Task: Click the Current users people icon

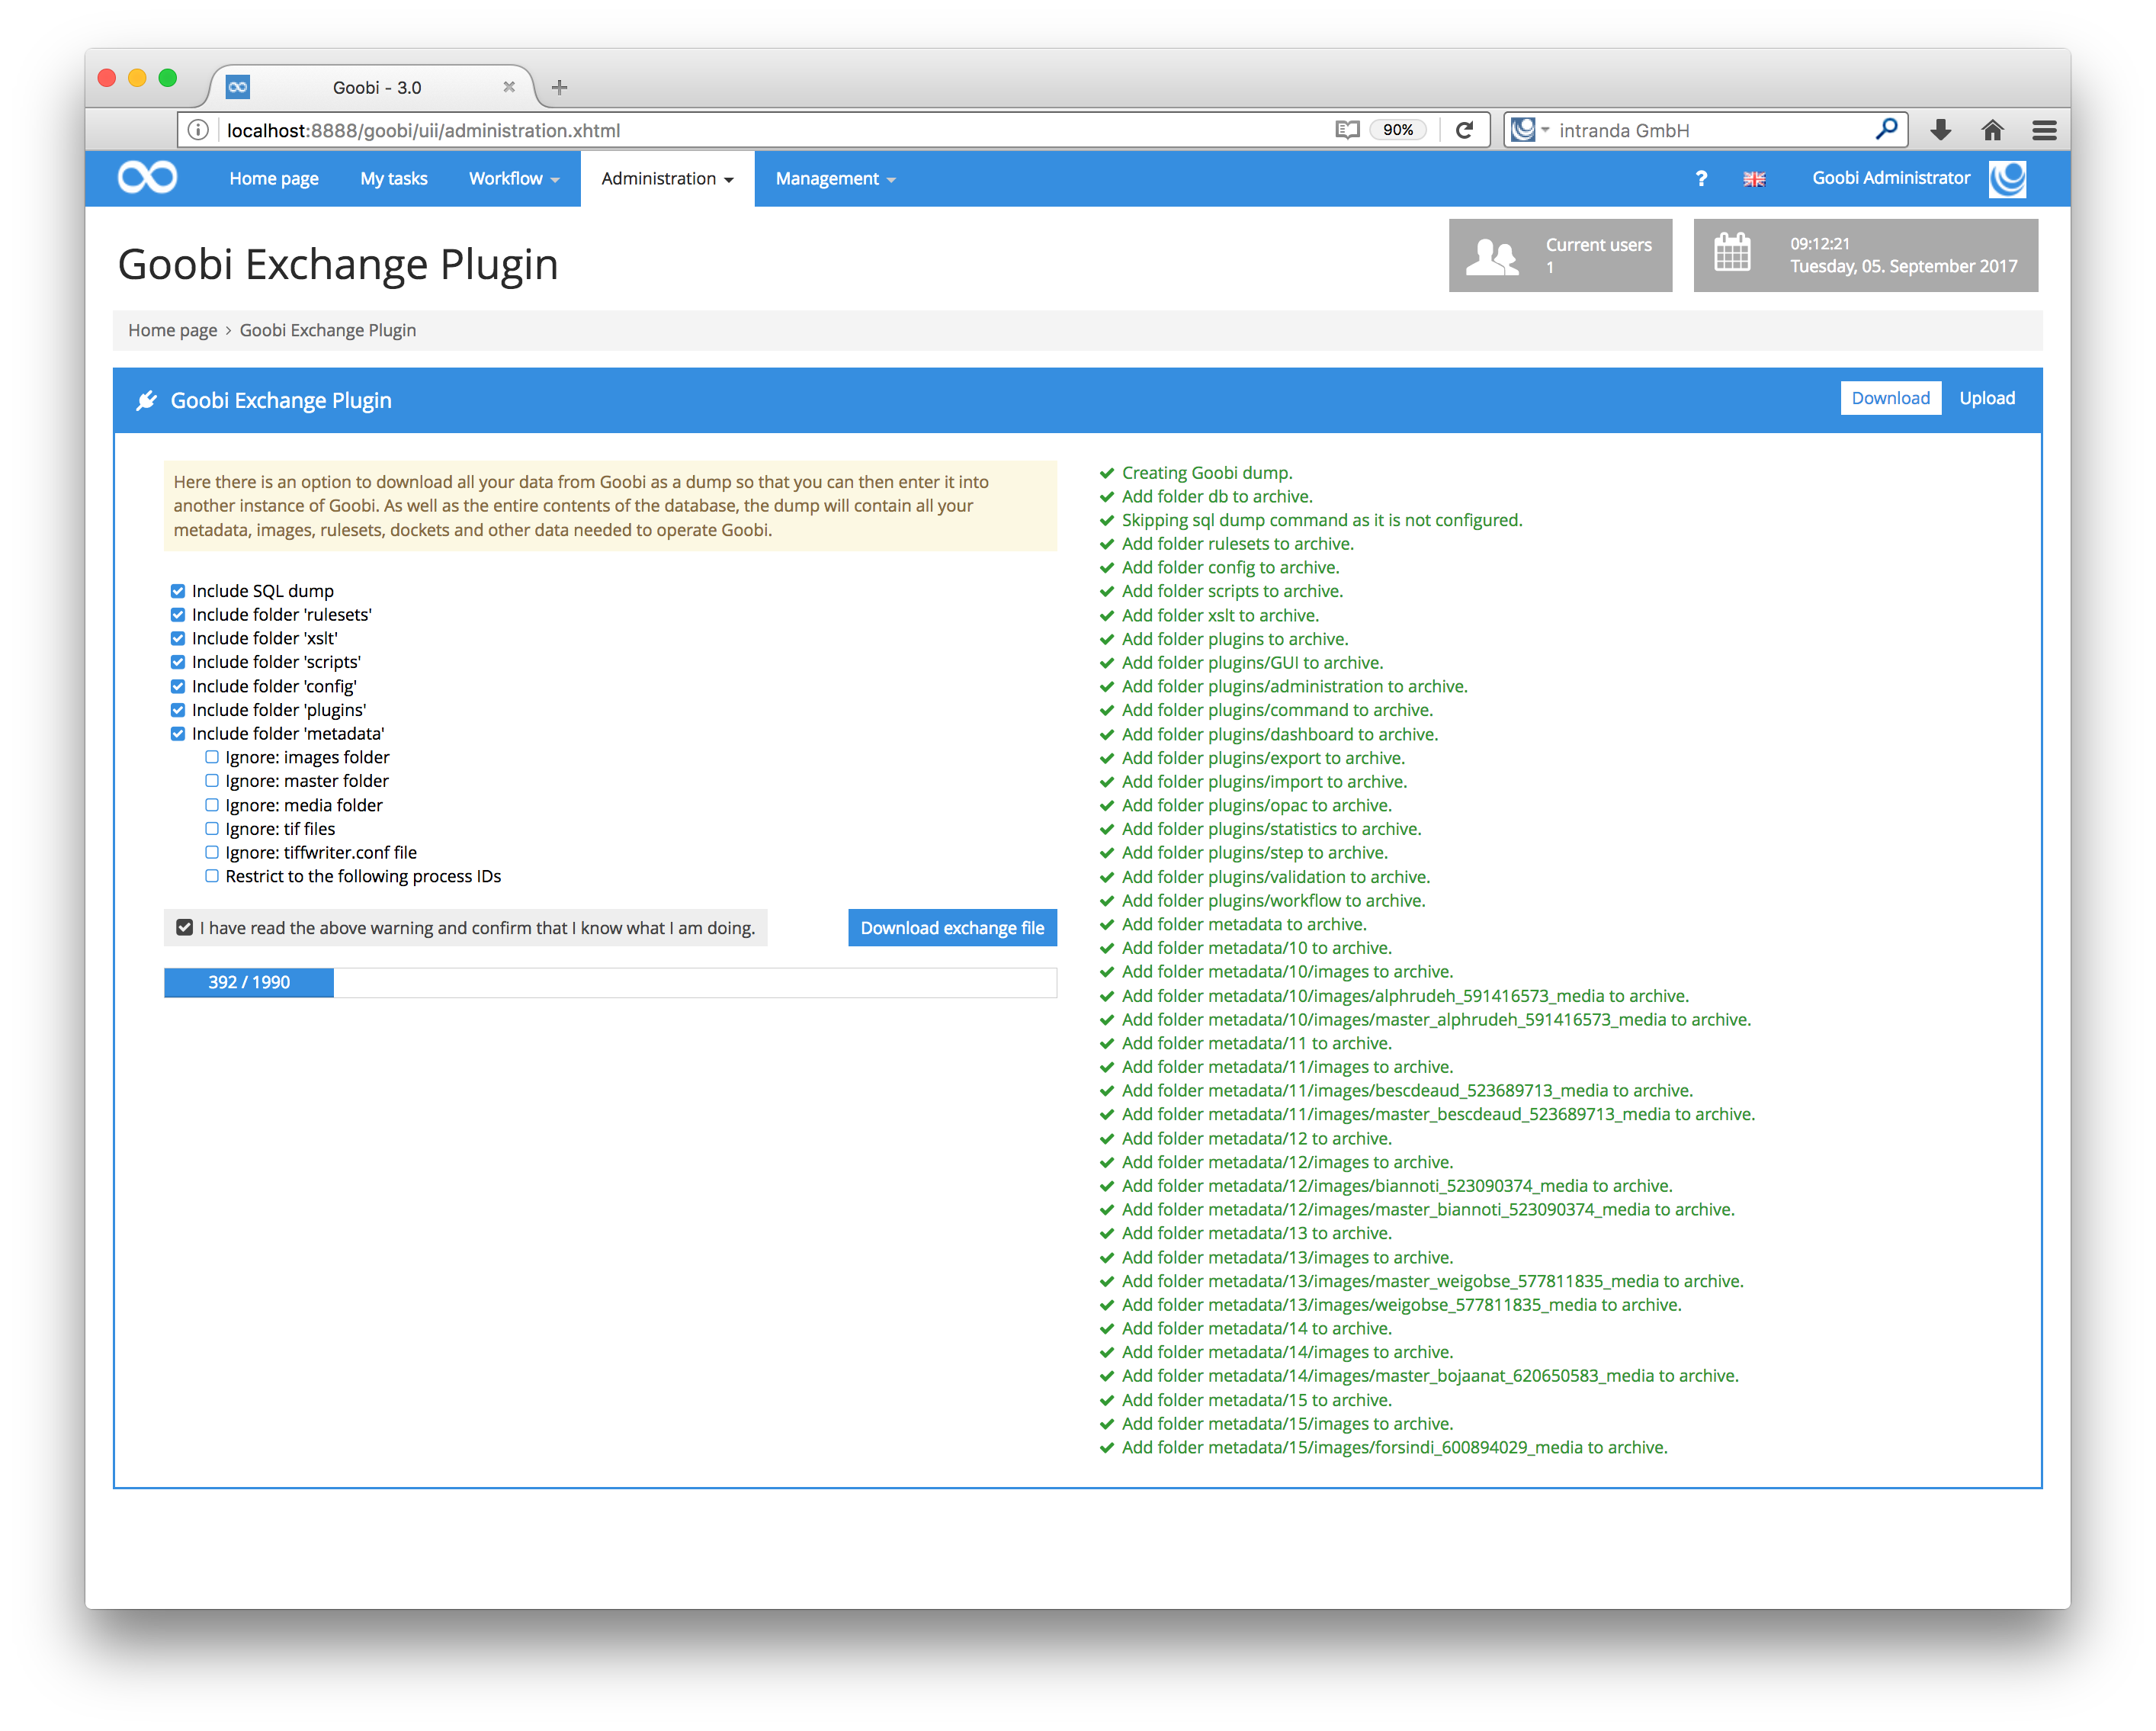Action: 1492,256
